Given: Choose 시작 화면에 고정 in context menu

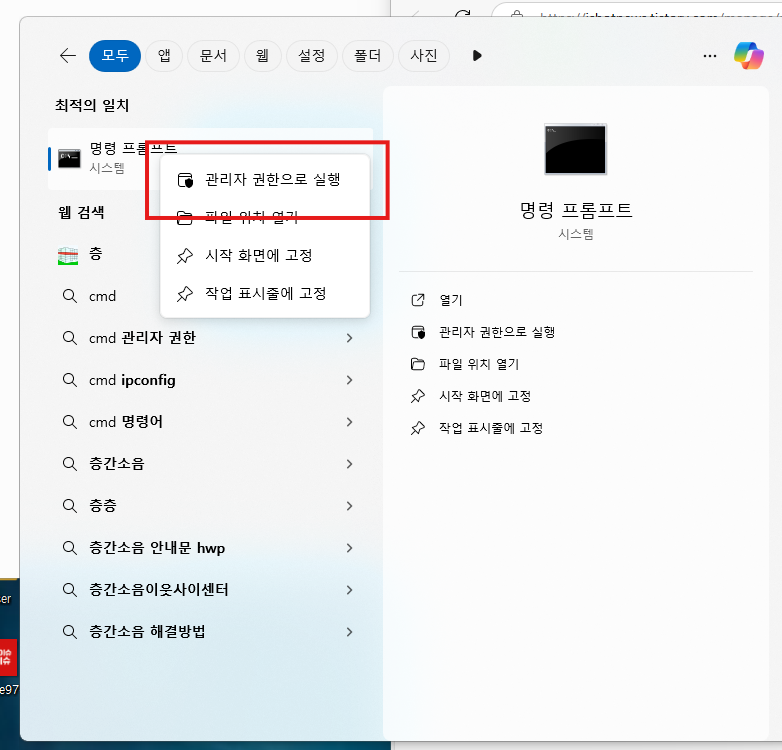Looking at the screenshot, I should 265,255.
